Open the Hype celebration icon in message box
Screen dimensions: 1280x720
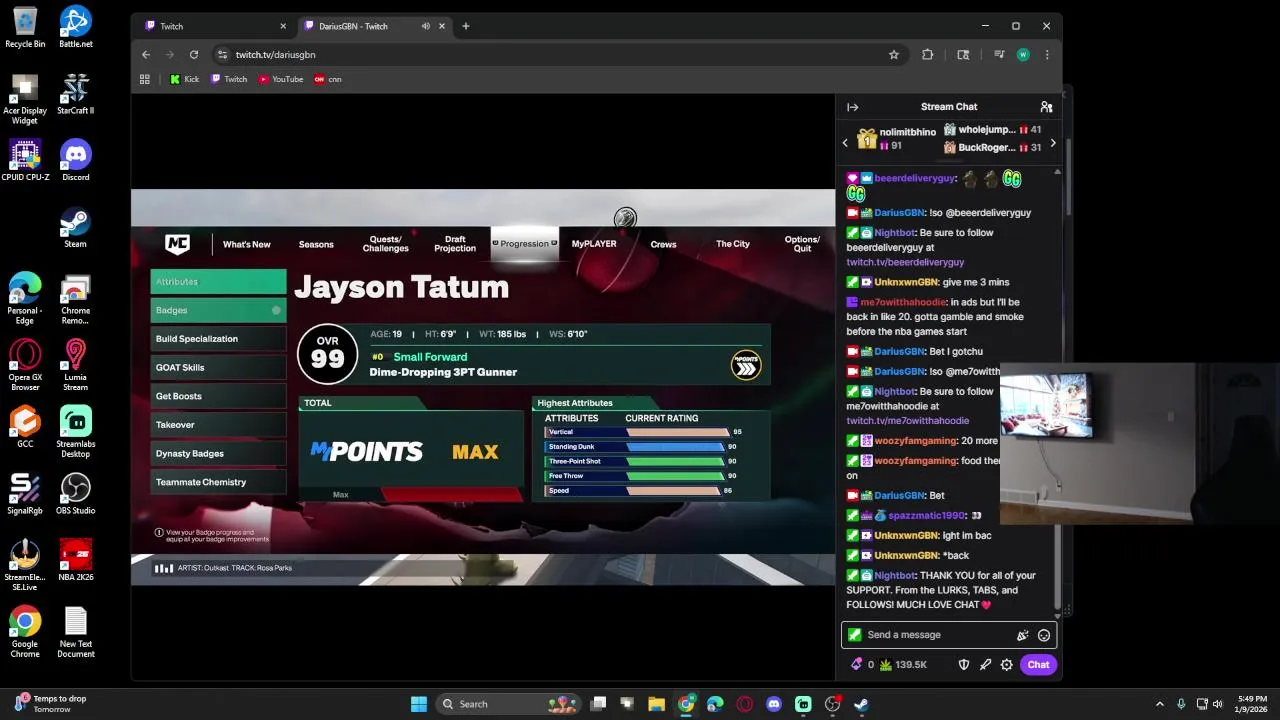tap(1022, 635)
